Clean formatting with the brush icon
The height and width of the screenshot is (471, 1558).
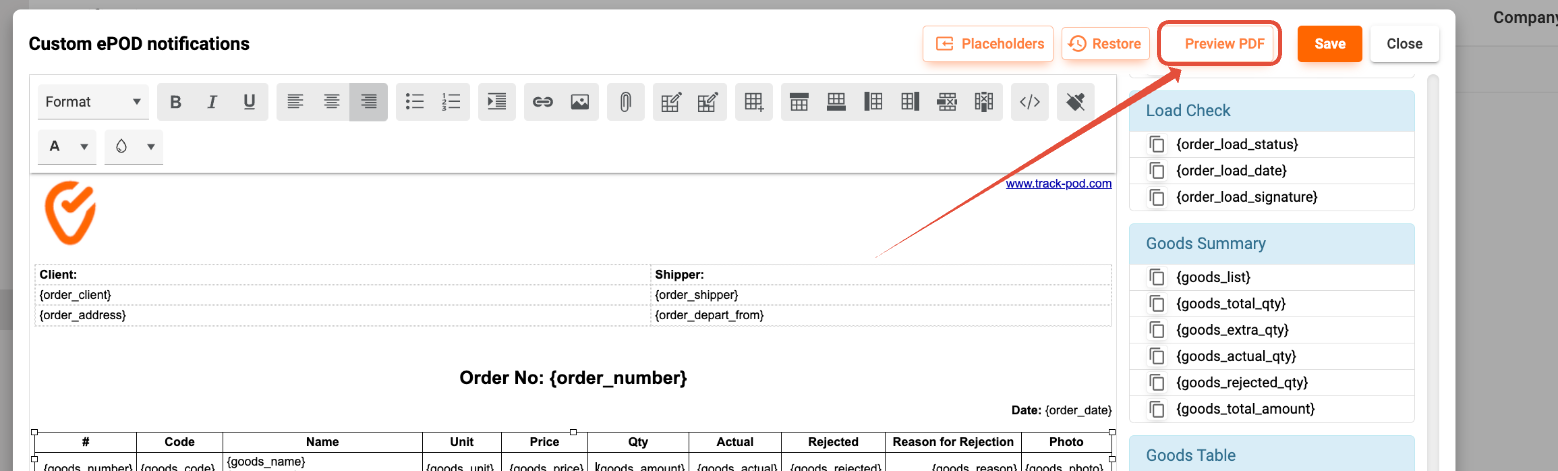[x=1076, y=102]
